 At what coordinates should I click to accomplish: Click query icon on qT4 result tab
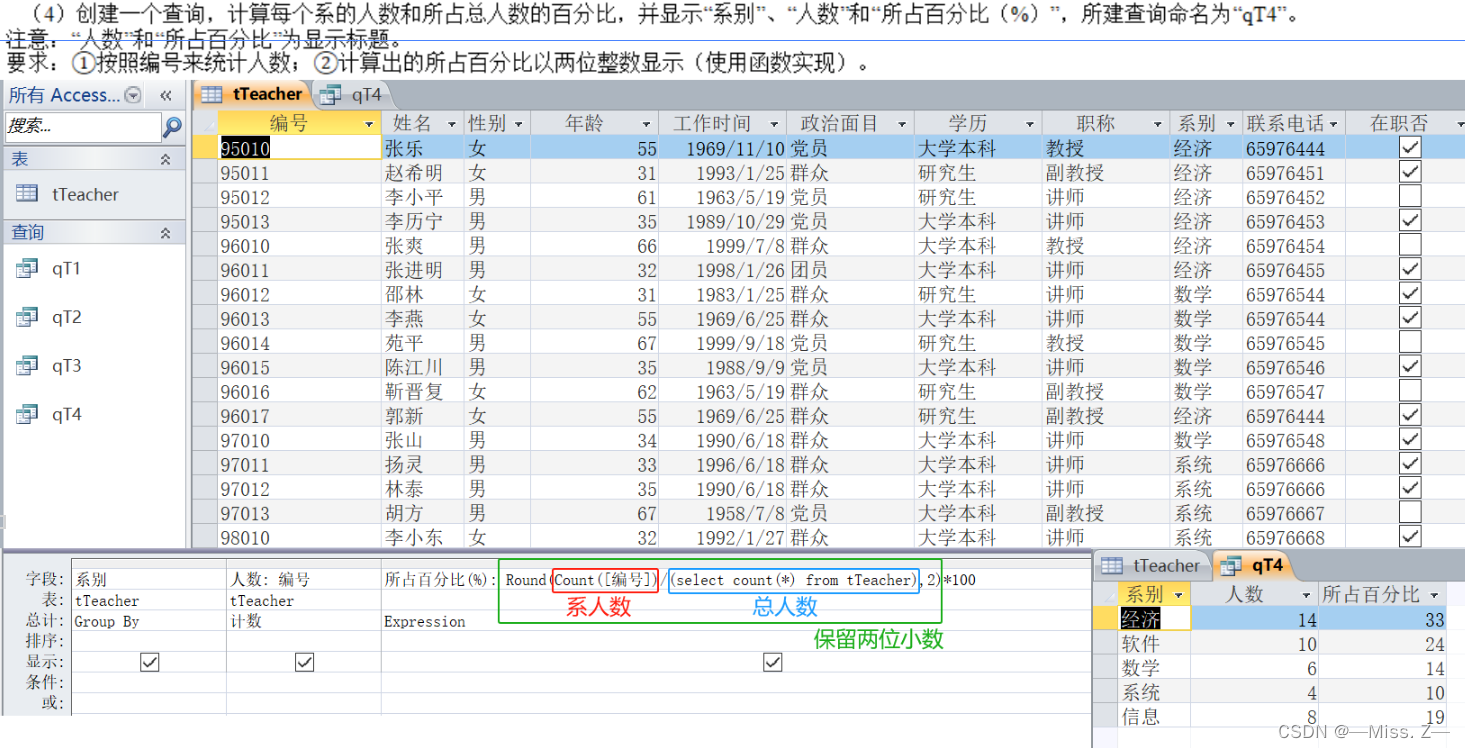click(x=1231, y=565)
